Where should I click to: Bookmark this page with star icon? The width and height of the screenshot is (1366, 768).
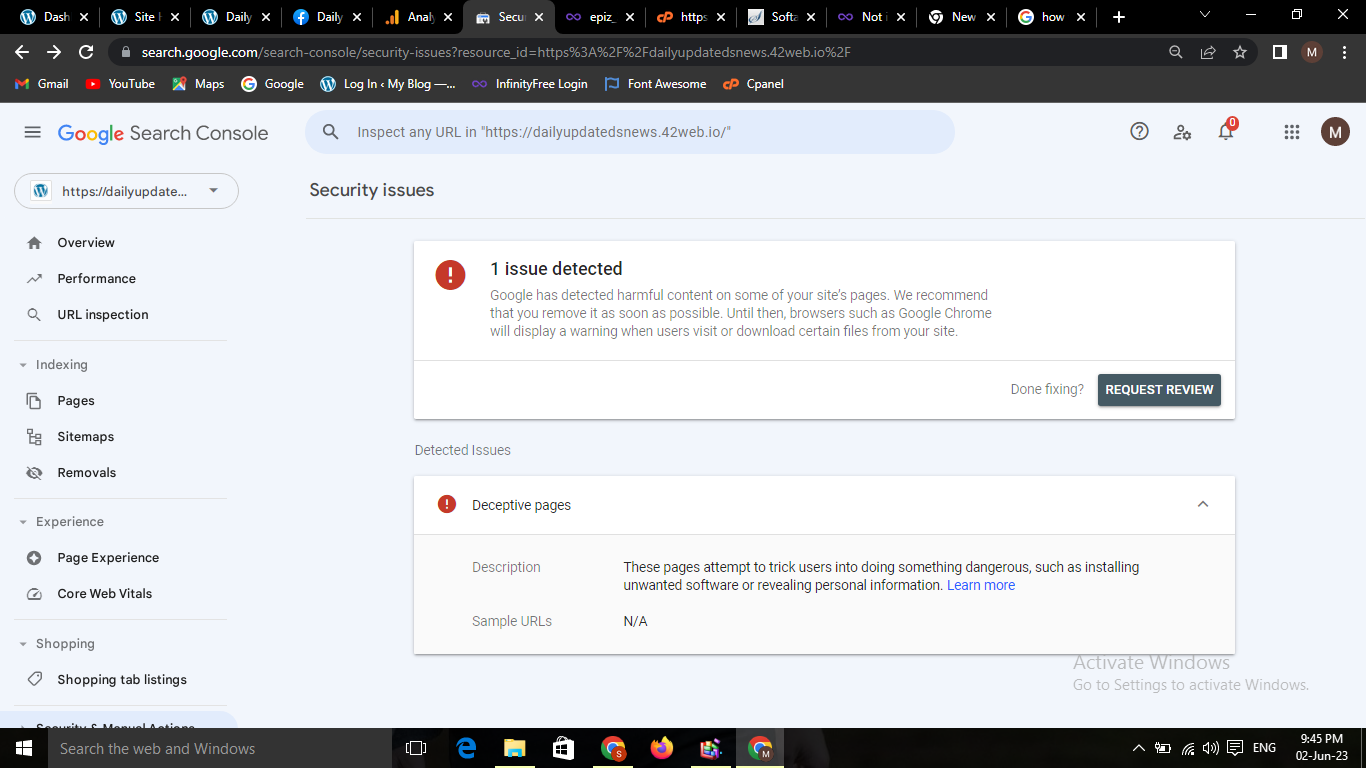(x=1240, y=52)
